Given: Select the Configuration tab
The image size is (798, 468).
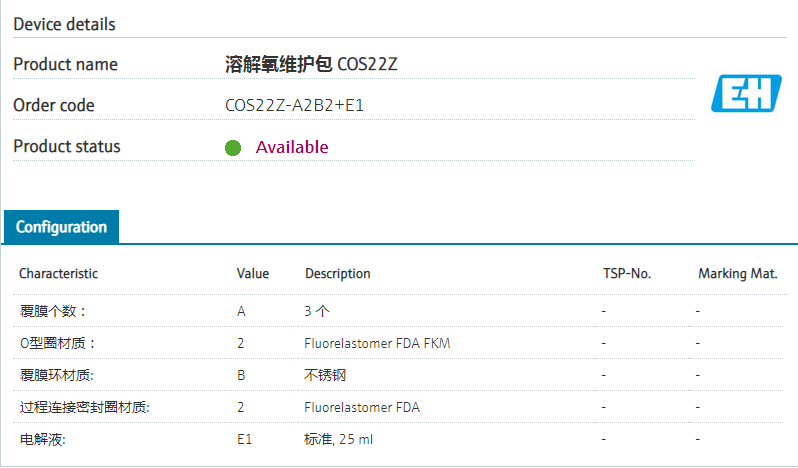Looking at the screenshot, I should [x=61, y=227].
